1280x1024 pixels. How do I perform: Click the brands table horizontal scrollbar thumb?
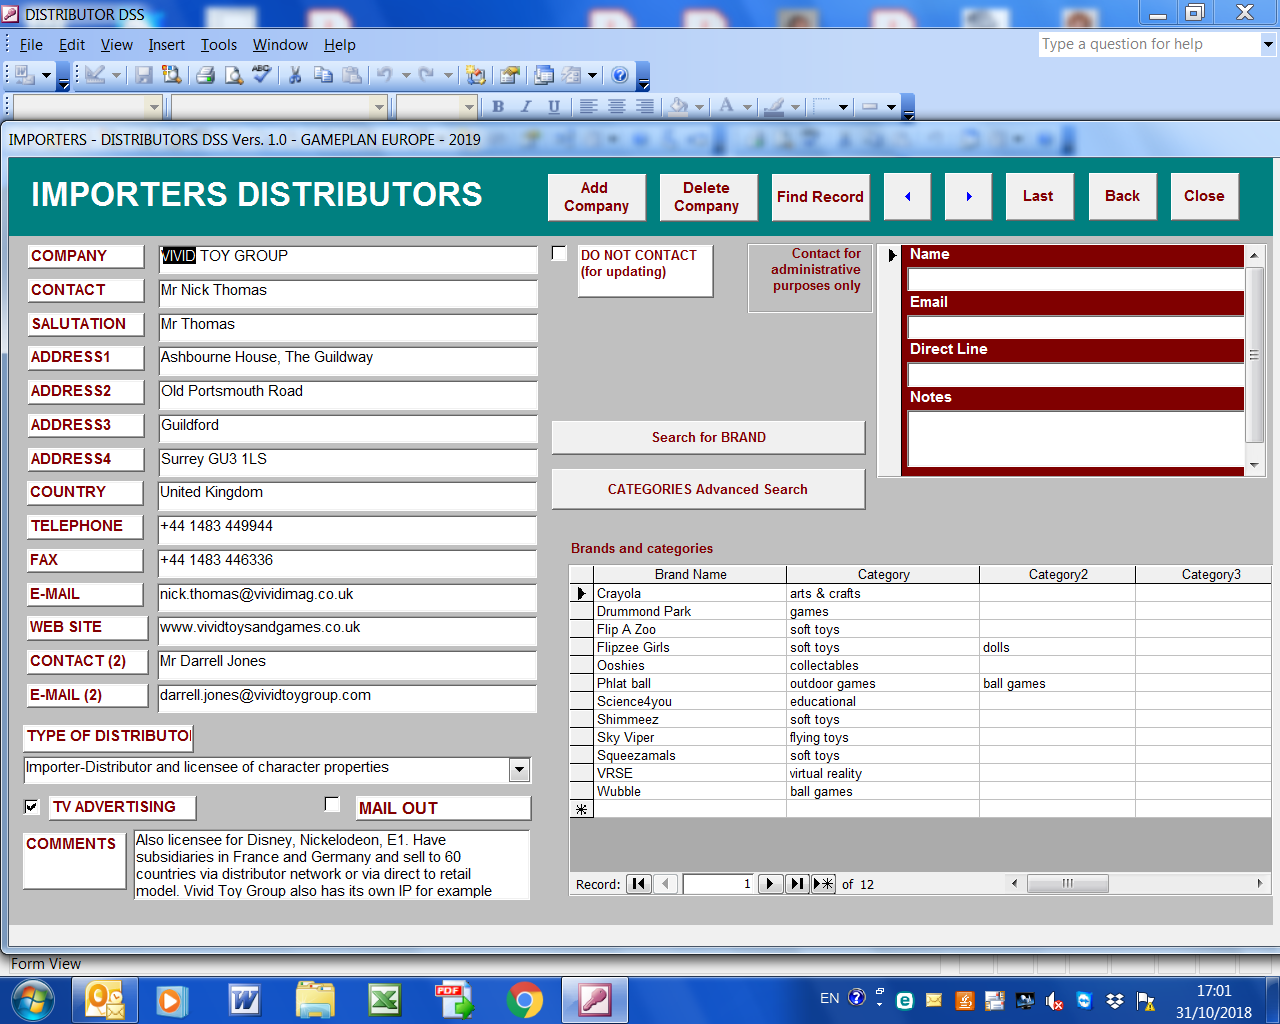pyautogui.click(x=1067, y=883)
